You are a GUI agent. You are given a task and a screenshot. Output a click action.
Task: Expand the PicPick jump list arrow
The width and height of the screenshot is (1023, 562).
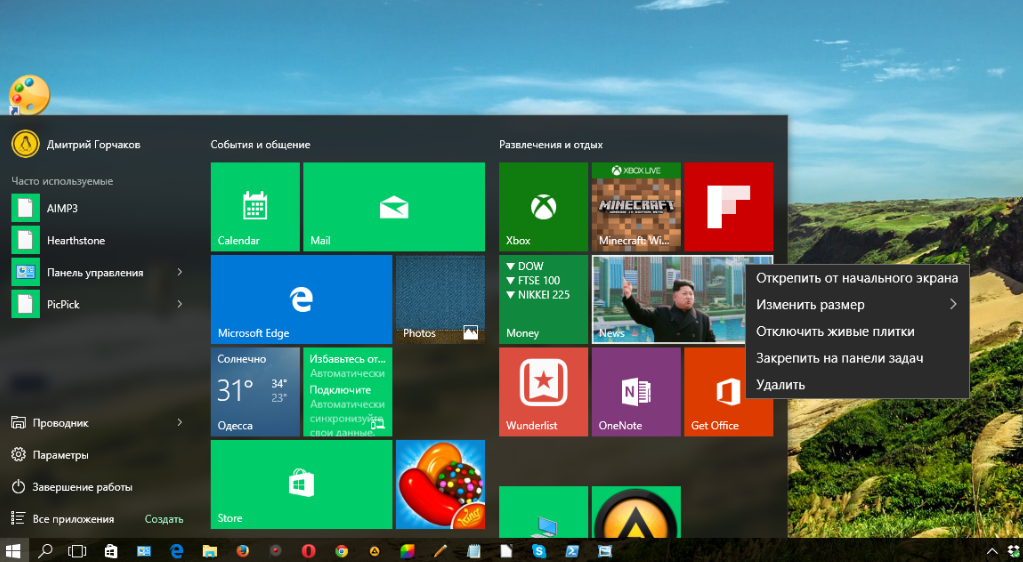tap(180, 304)
